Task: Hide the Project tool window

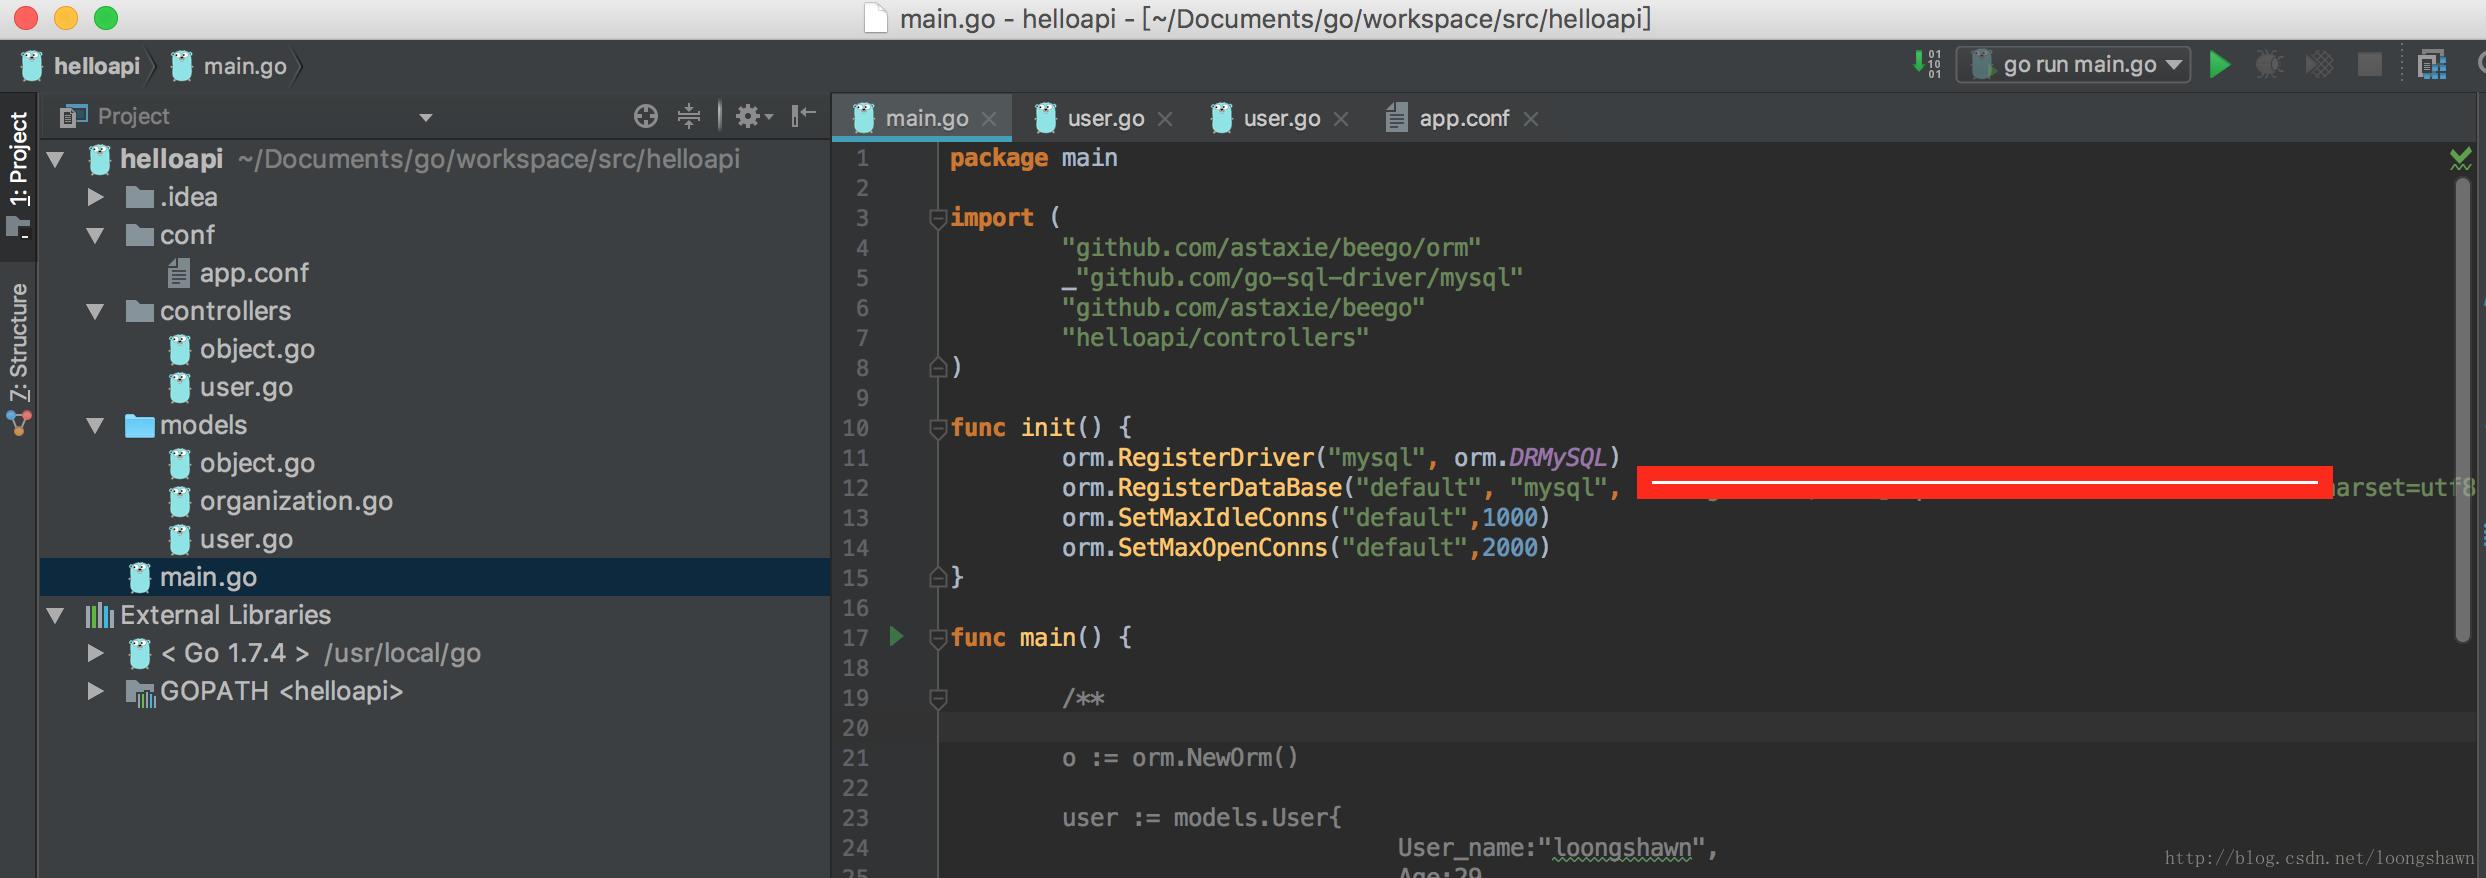Action: coord(803,117)
